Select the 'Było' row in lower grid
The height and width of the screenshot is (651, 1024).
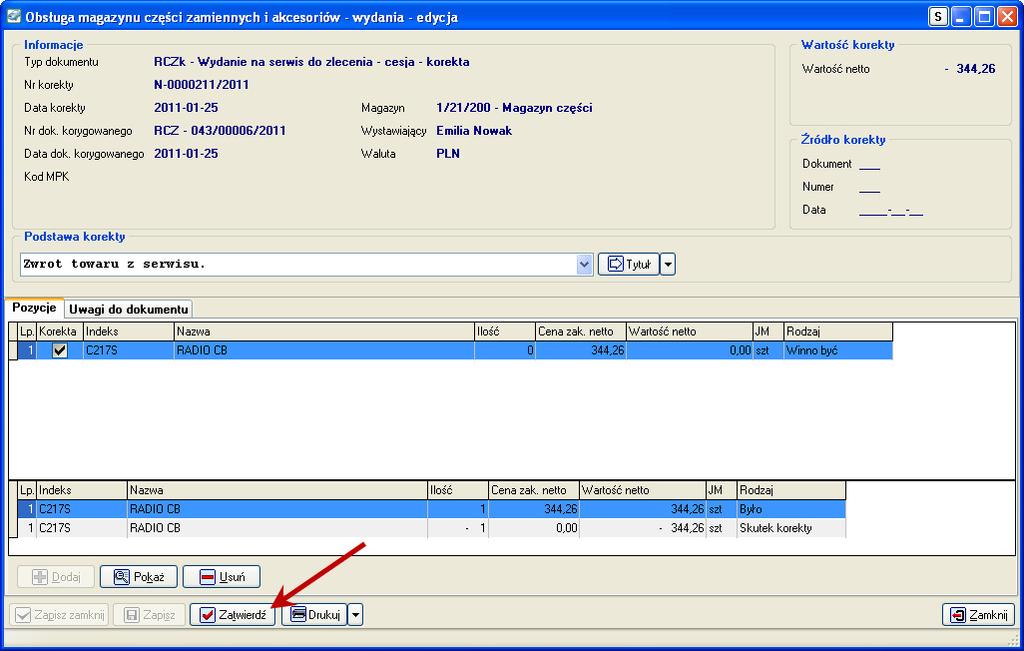(x=432, y=509)
